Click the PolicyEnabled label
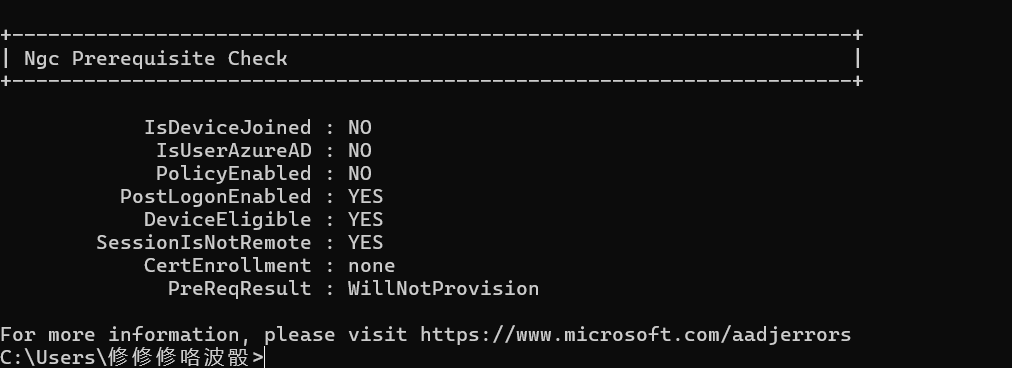 [x=234, y=174]
